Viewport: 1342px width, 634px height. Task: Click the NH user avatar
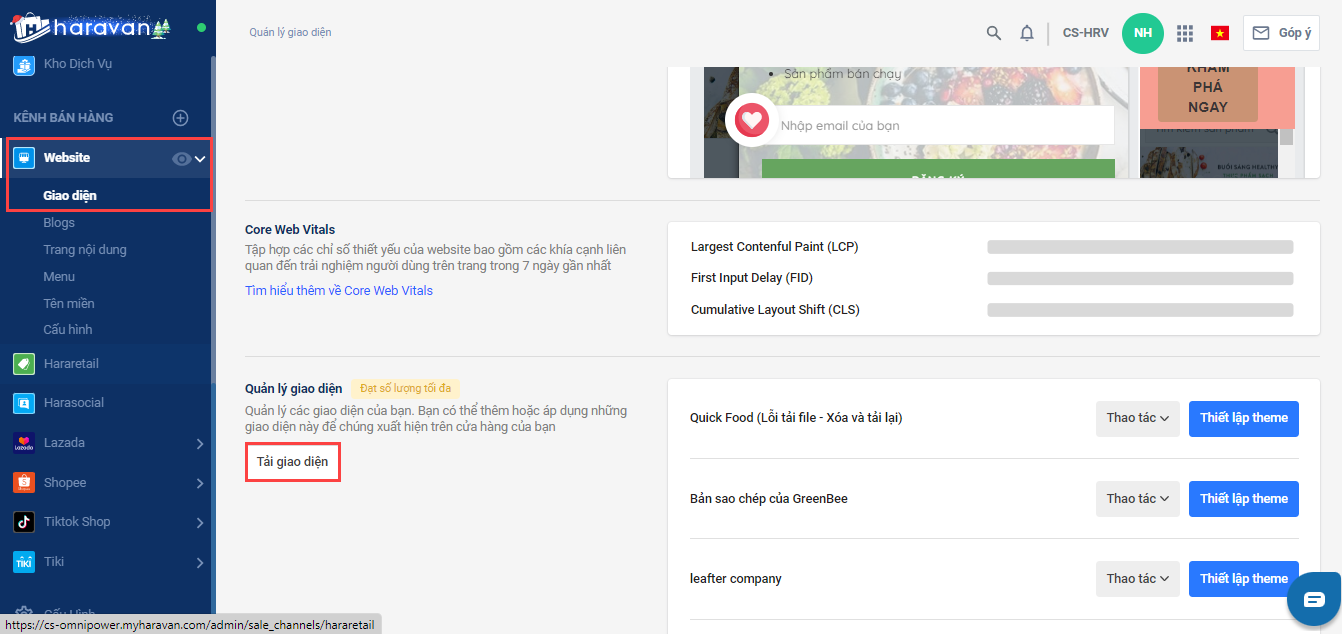pos(1143,33)
